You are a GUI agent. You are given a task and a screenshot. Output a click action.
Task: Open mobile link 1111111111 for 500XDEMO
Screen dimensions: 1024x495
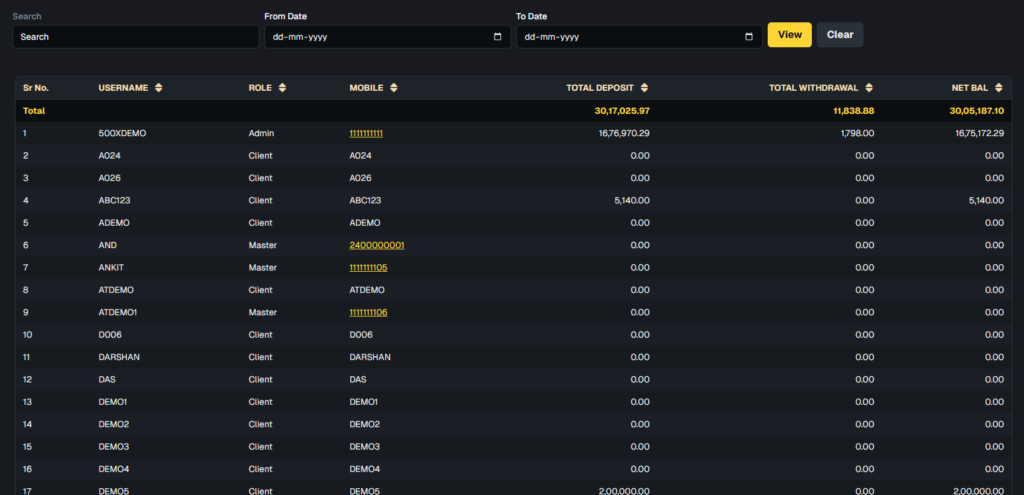click(366, 133)
